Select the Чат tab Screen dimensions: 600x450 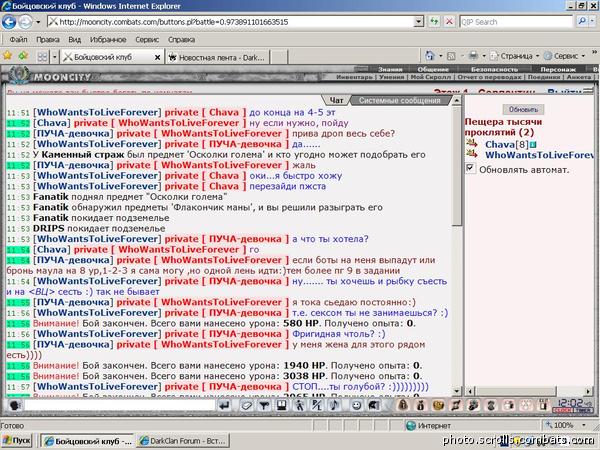click(336, 100)
